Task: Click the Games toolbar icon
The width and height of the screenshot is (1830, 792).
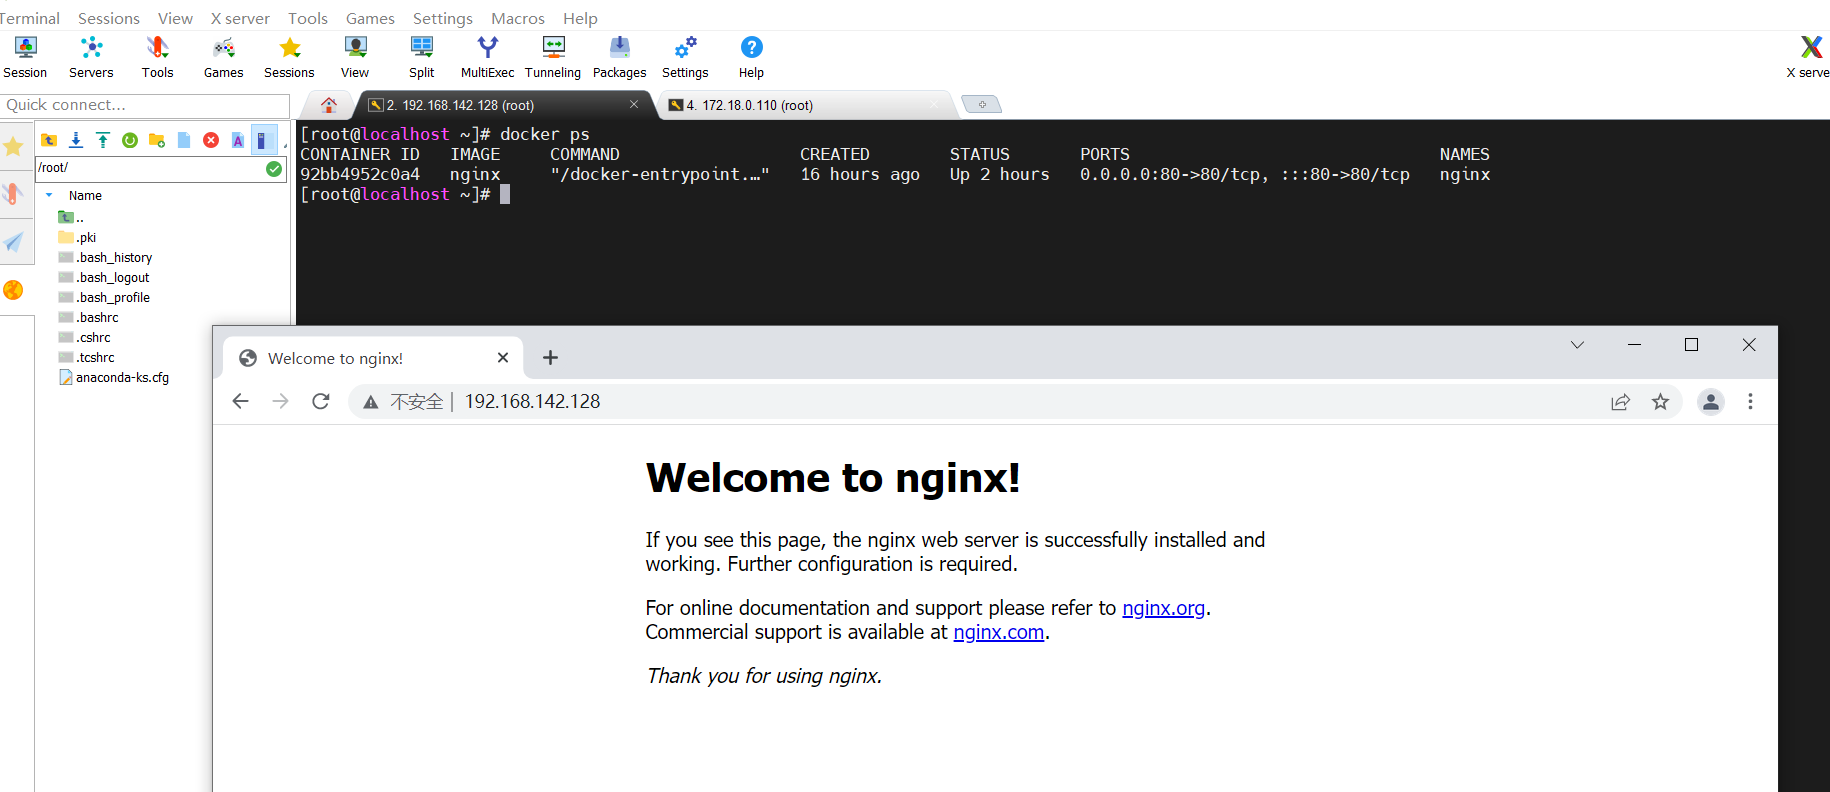Action: tap(223, 57)
